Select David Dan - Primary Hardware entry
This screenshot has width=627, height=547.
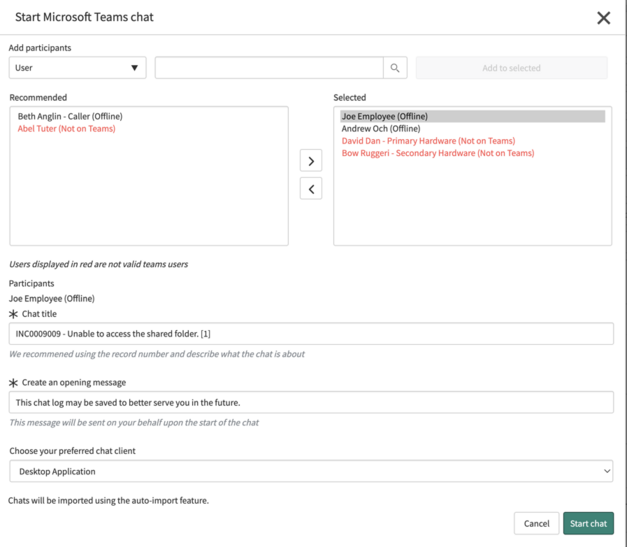pyautogui.click(x=428, y=141)
